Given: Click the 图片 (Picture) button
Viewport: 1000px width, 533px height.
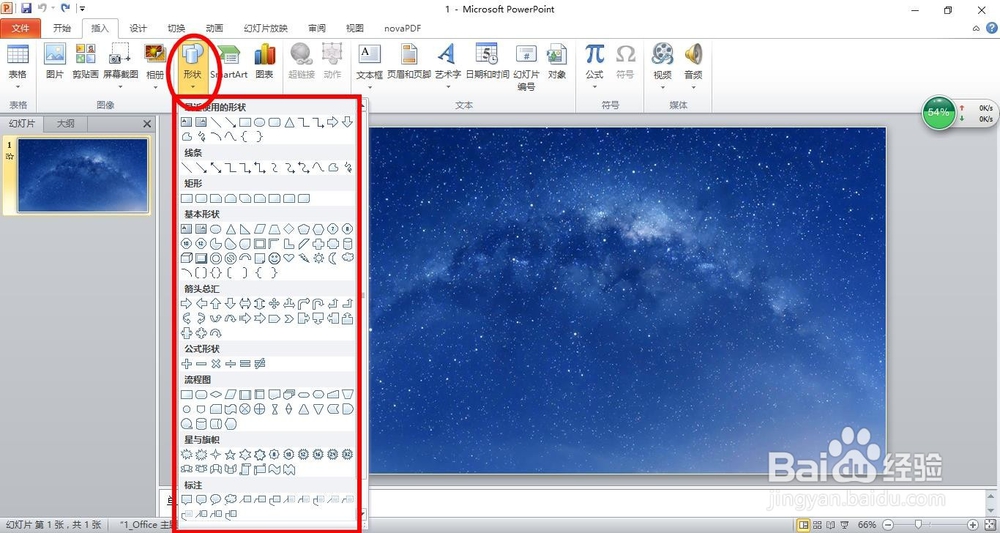Looking at the screenshot, I should click(55, 61).
